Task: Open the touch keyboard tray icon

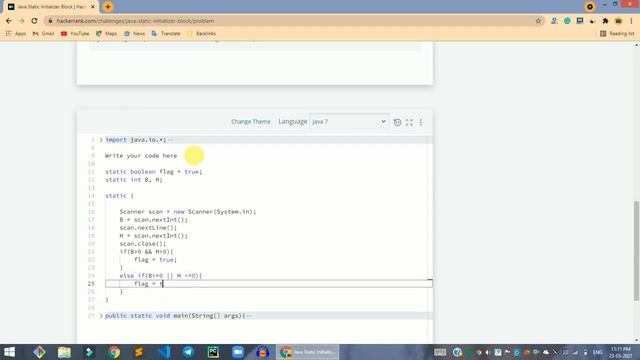Action: [x=440, y=352]
